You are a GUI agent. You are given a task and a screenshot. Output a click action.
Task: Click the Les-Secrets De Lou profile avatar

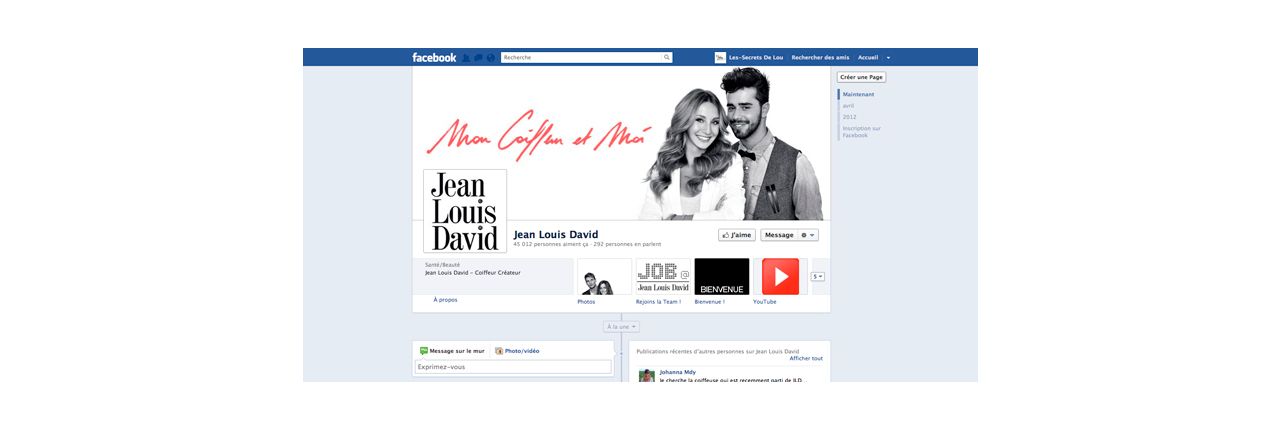coord(720,58)
